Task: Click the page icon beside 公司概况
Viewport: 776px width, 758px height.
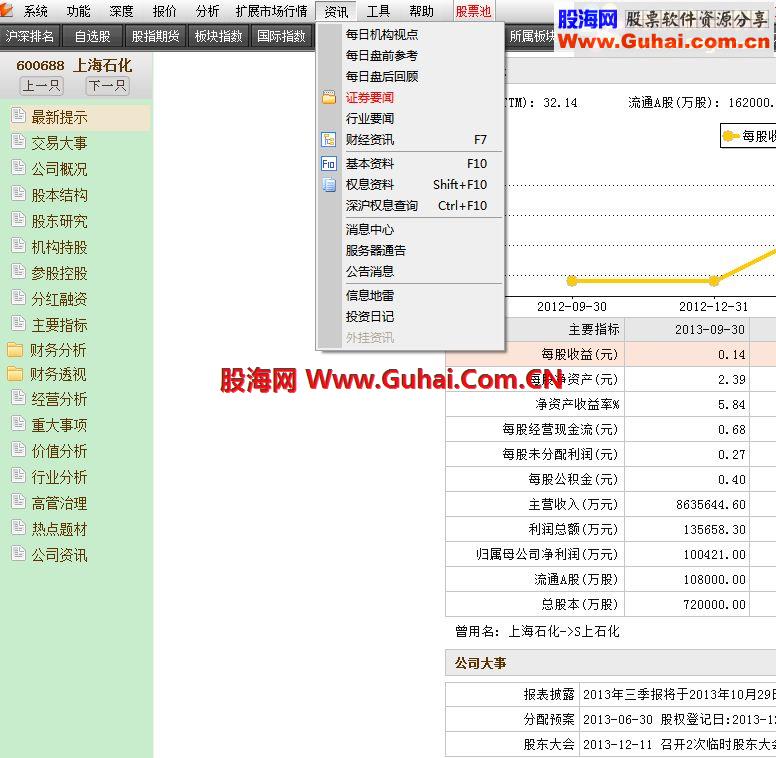Action: point(18,167)
